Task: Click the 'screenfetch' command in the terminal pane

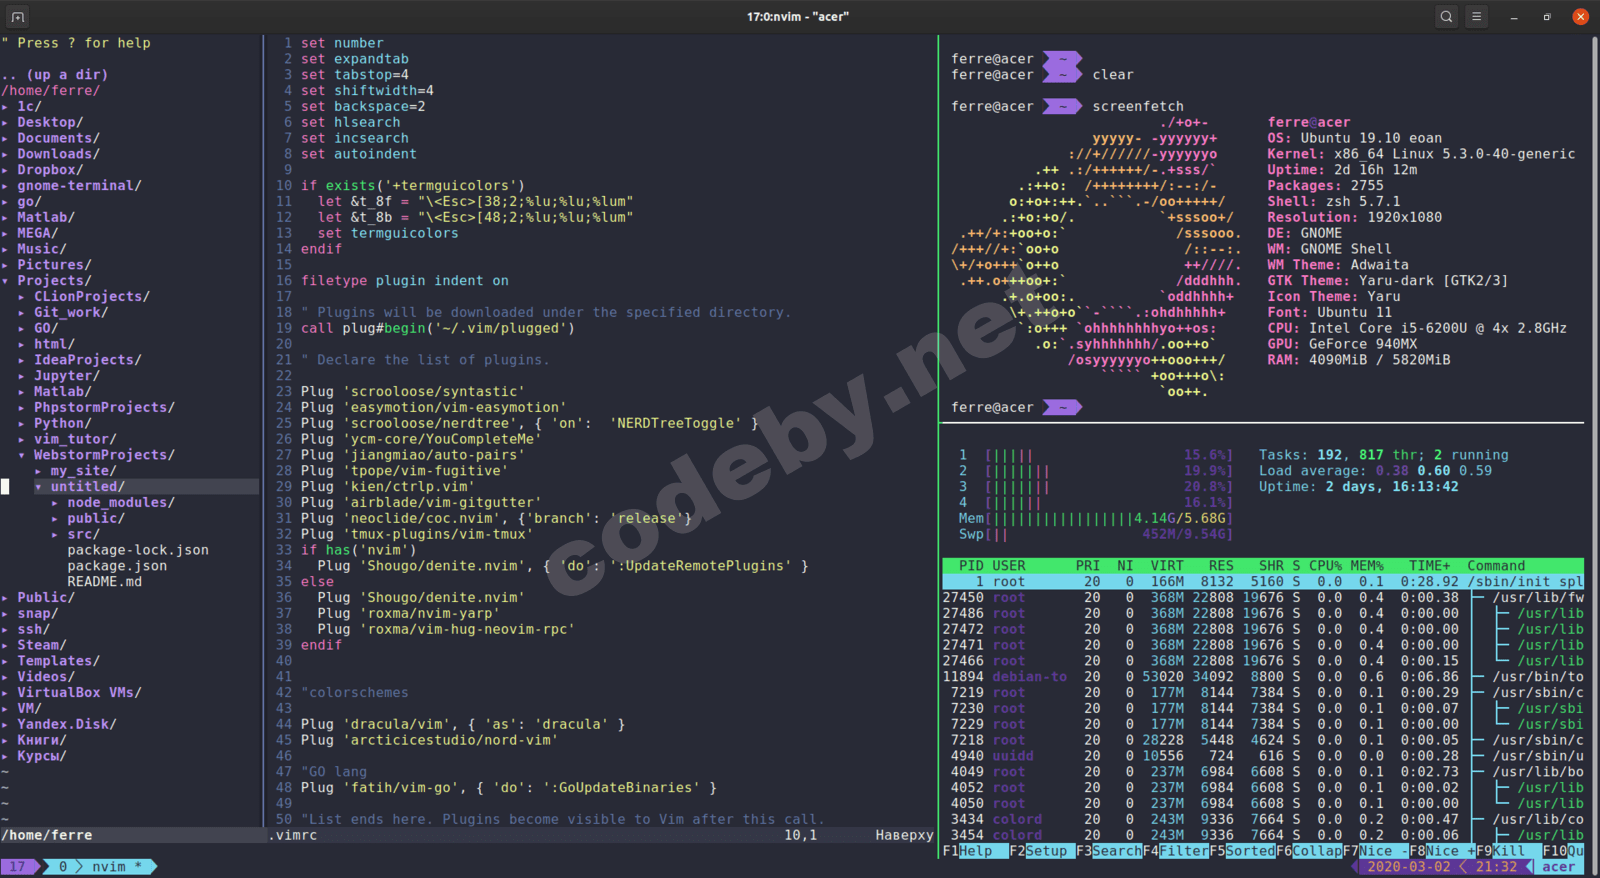Action: click(1138, 106)
